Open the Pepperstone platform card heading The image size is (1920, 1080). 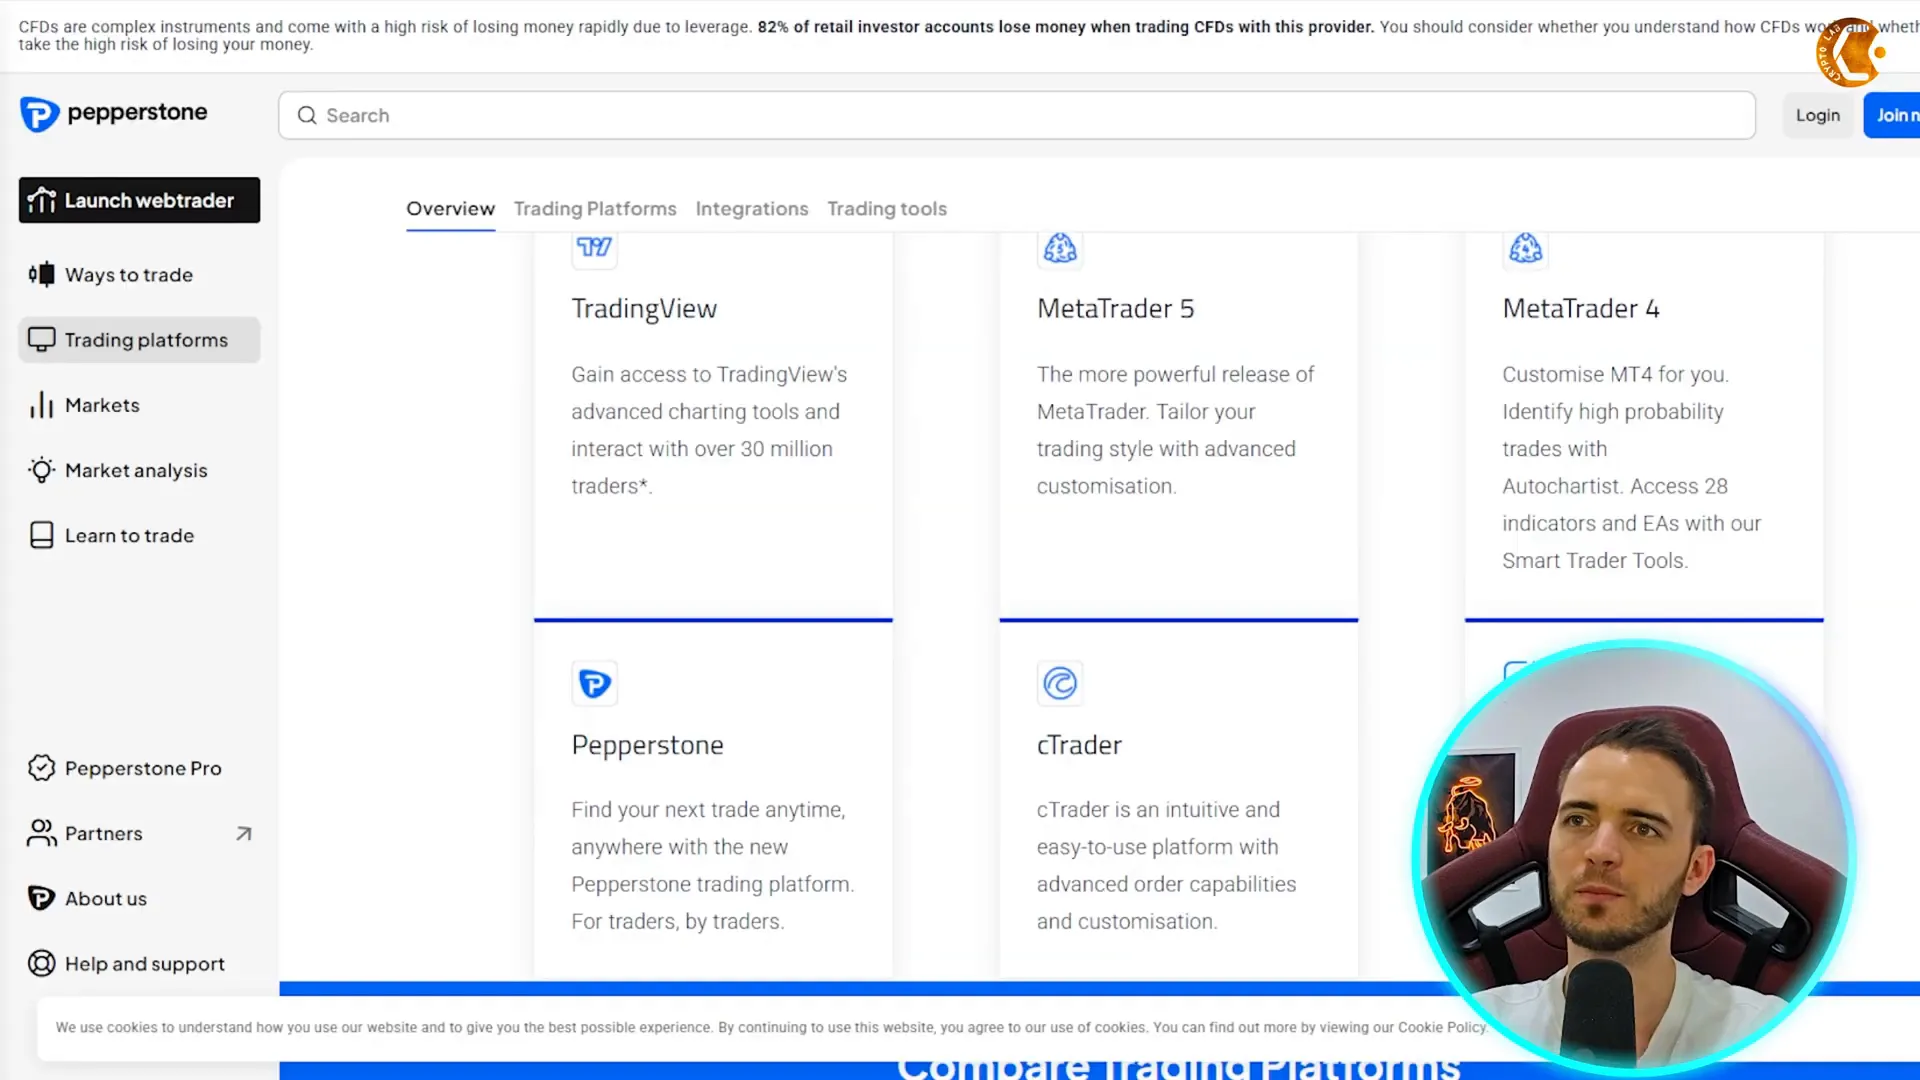[647, 745]
